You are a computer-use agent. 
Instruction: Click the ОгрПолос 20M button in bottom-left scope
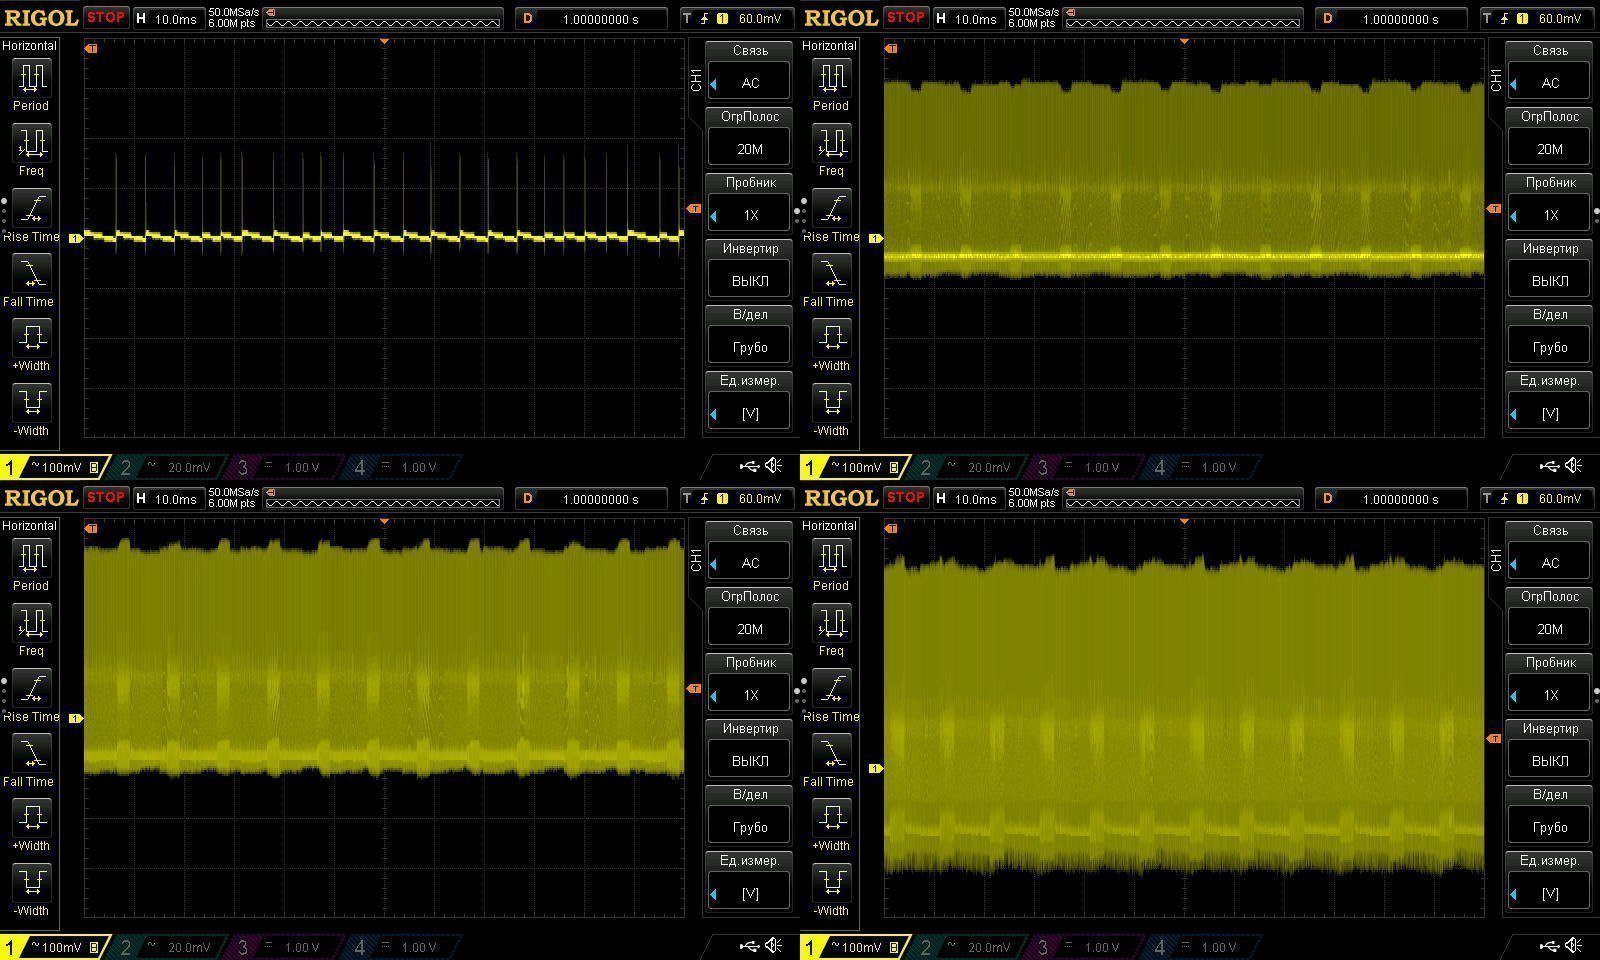[750, 629]
